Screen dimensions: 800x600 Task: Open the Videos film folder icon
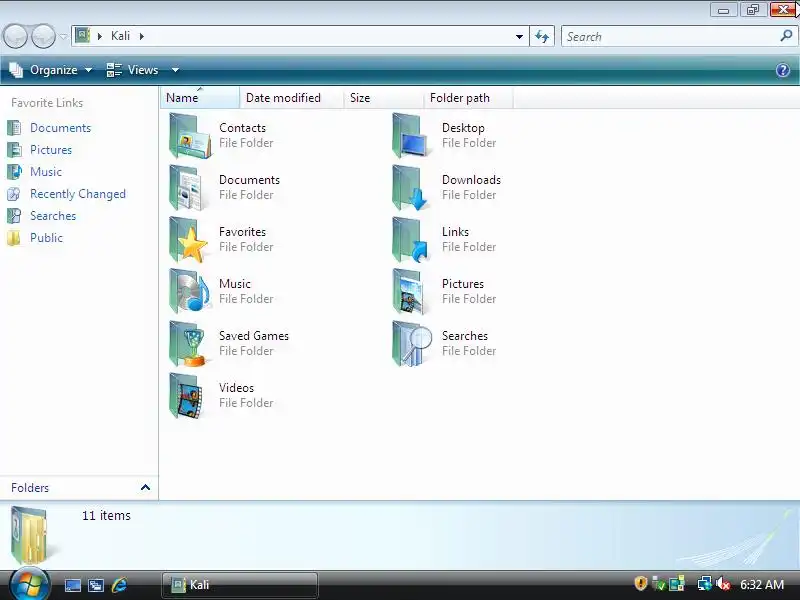coord(187,395)
